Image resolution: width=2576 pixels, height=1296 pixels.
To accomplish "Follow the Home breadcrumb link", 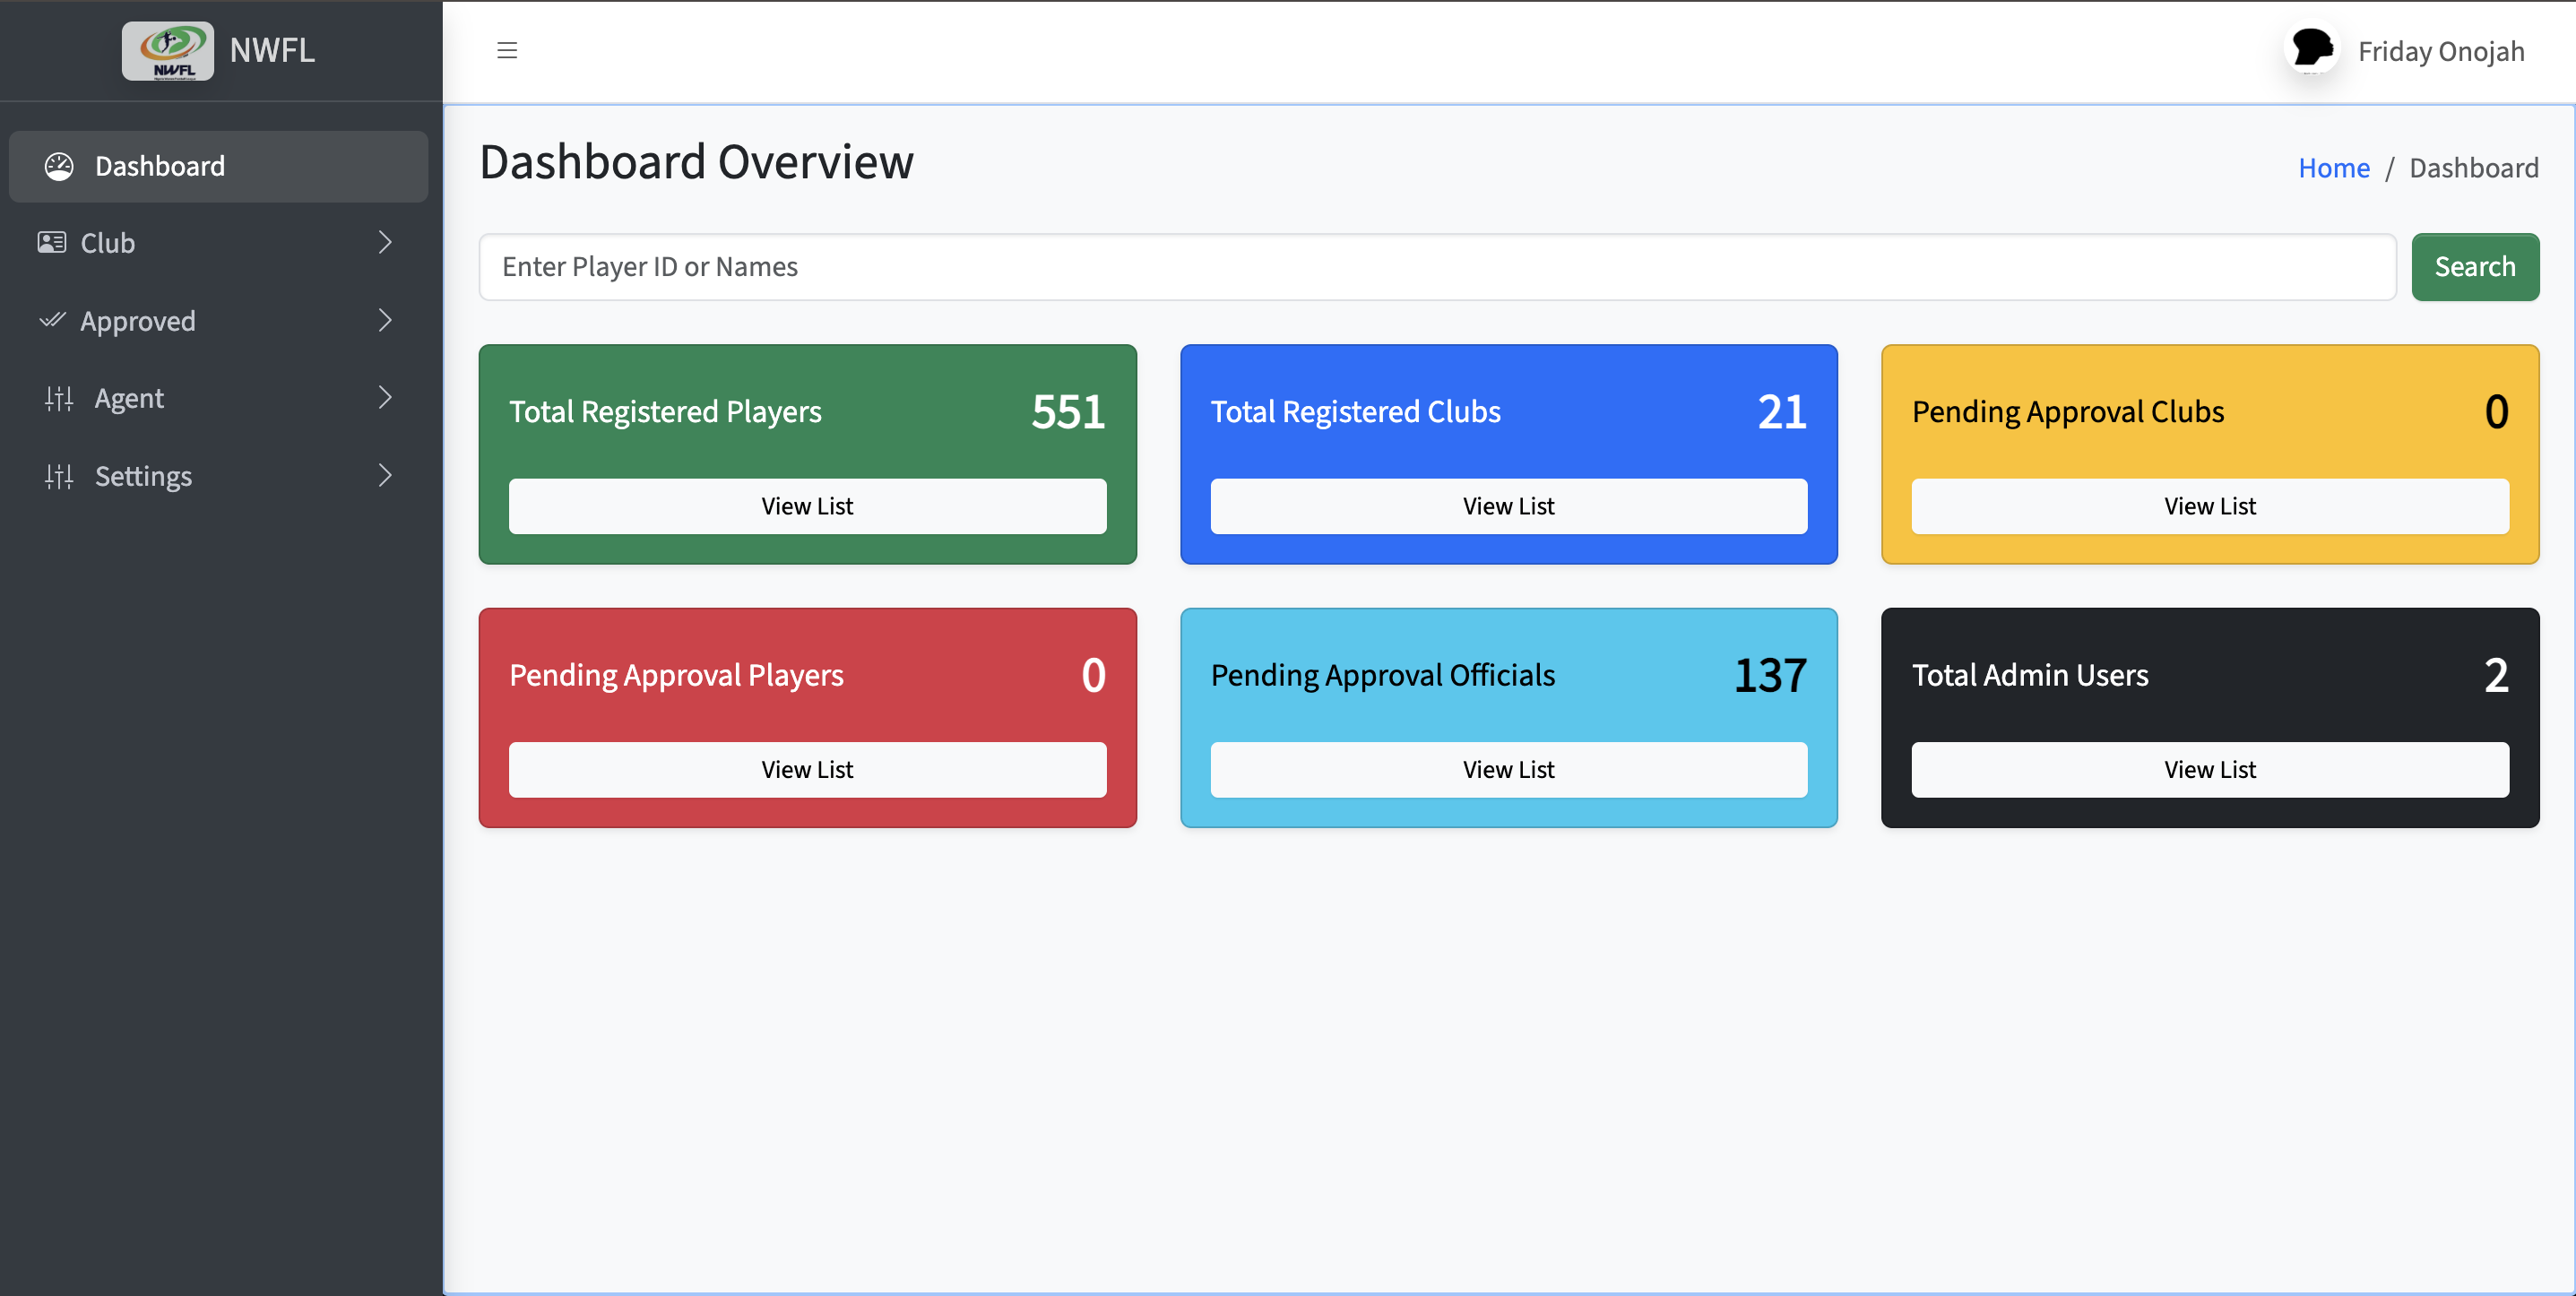I will (2333, 168).
